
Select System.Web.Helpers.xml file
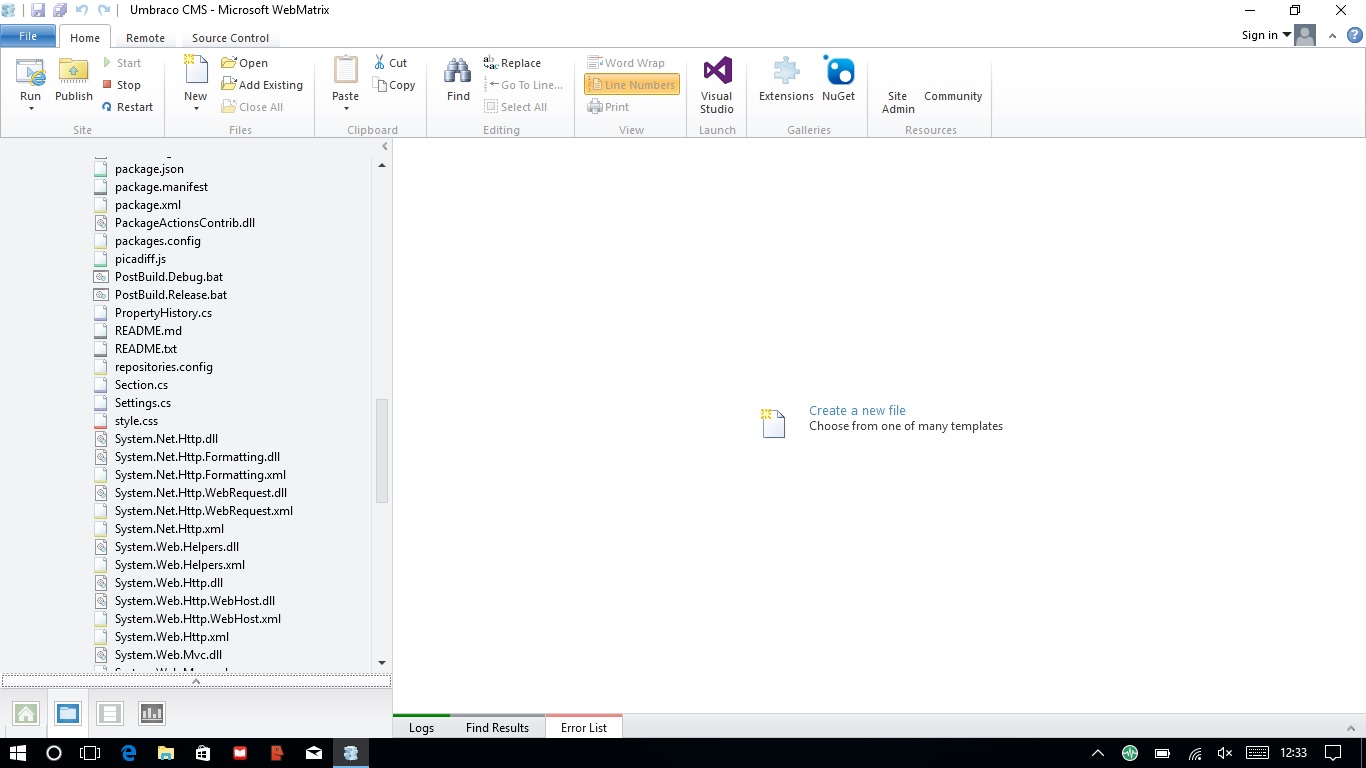coord(179,565)
